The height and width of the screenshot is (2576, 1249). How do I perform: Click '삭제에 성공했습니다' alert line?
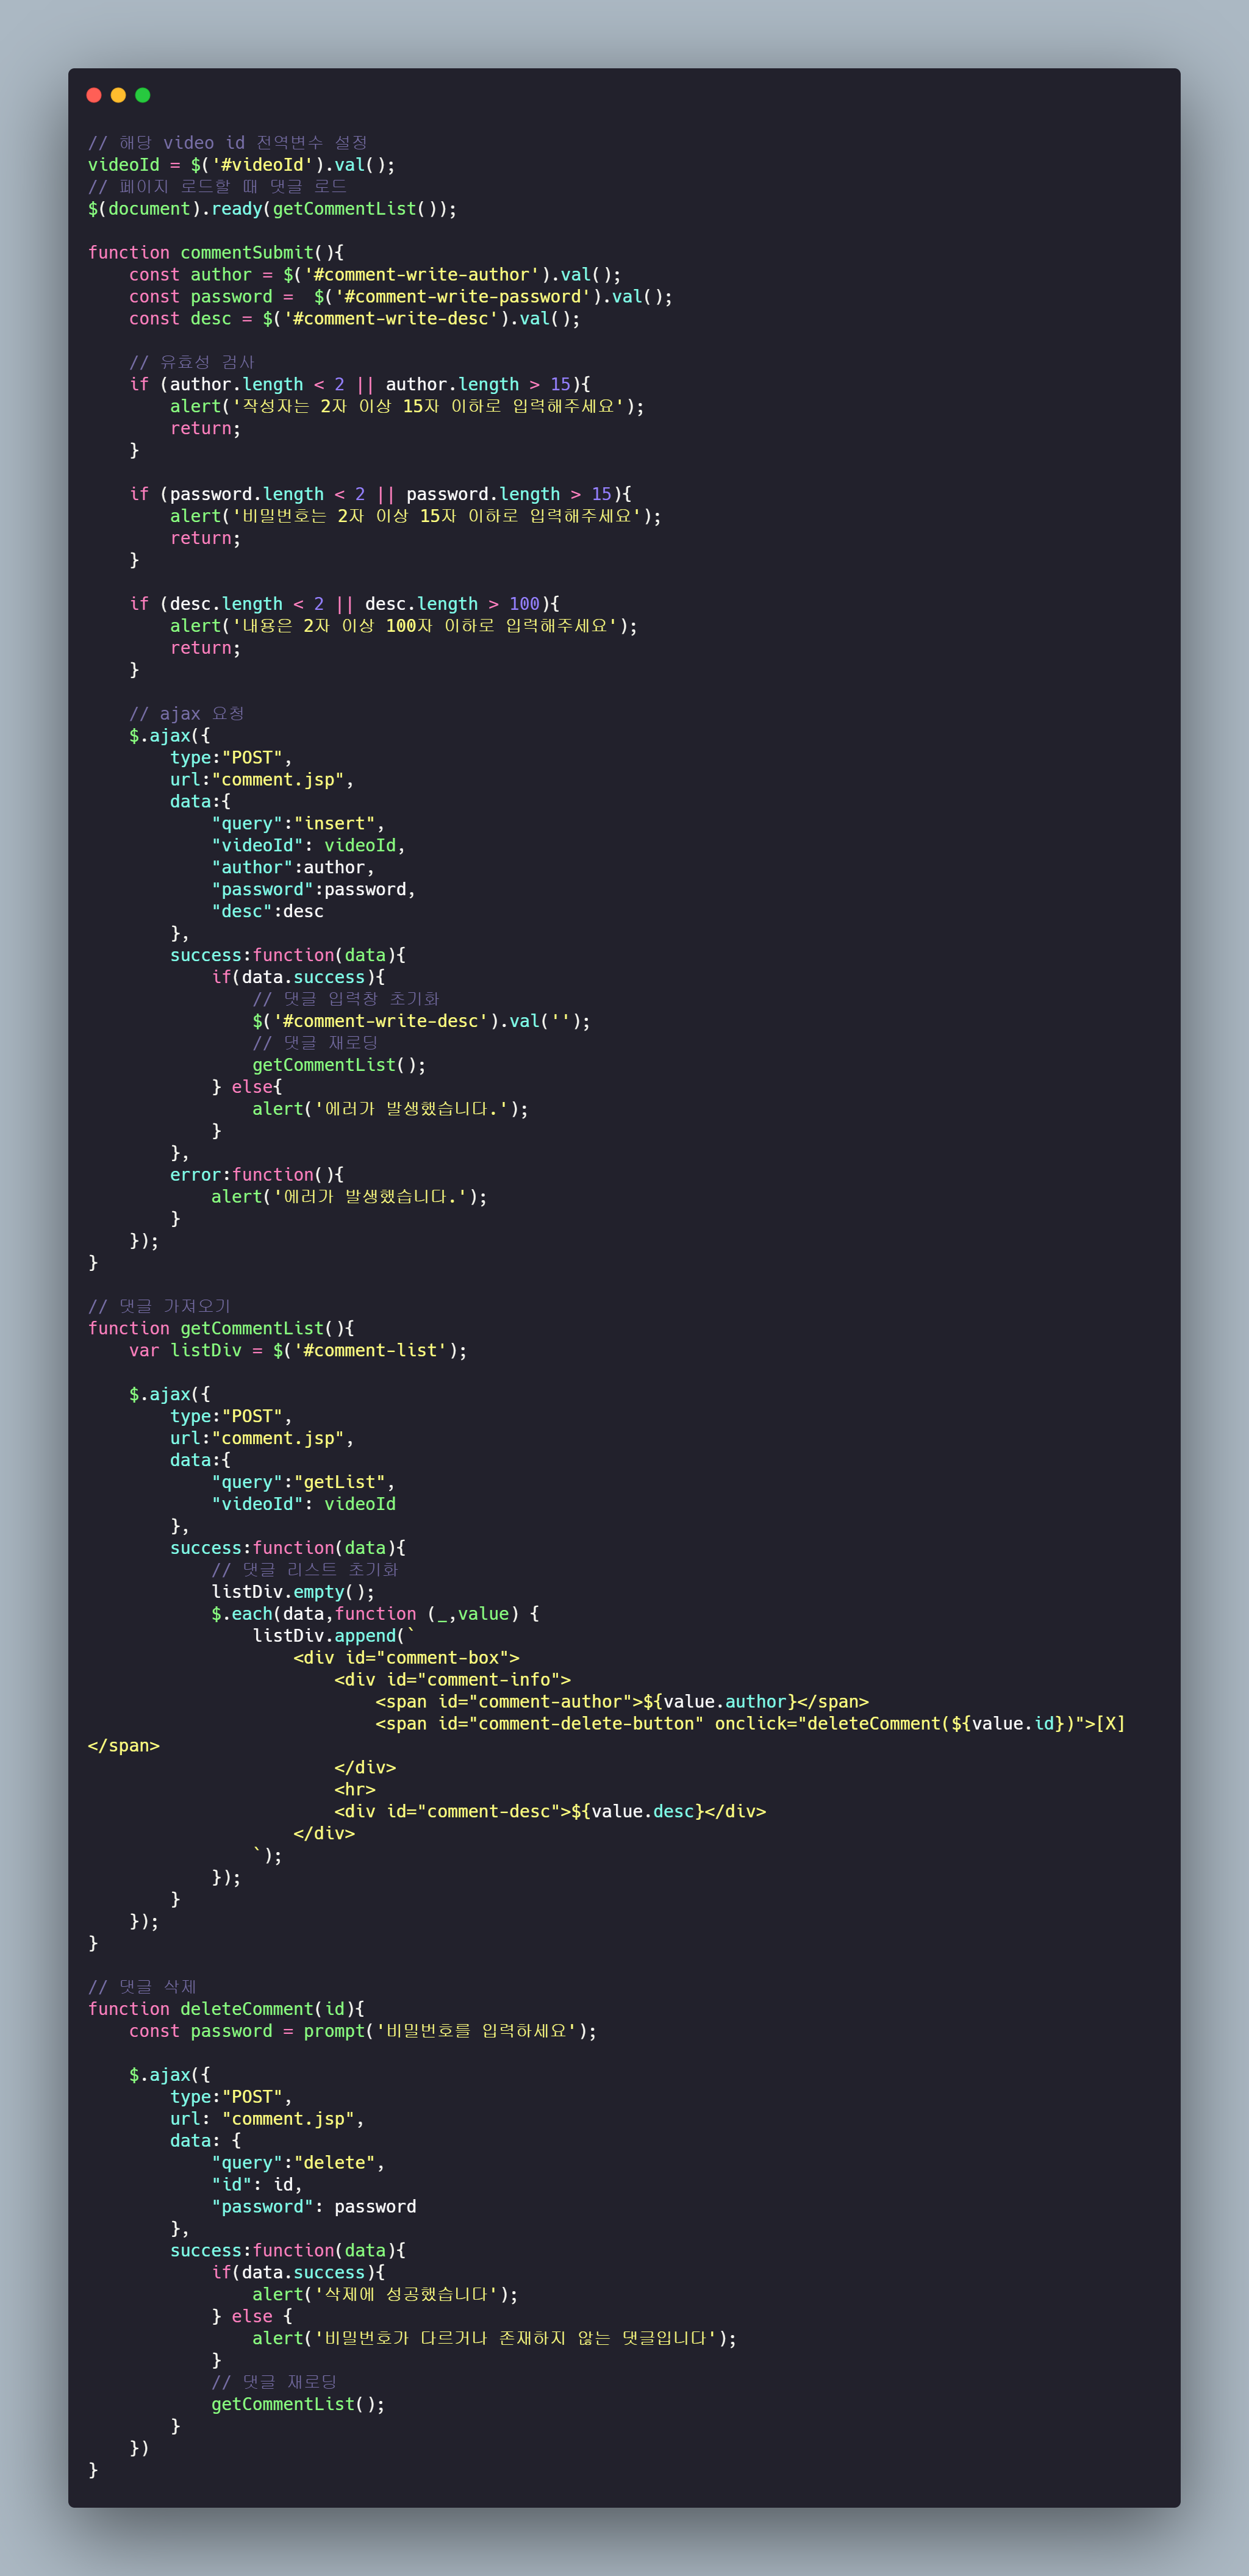[385, 2294]
